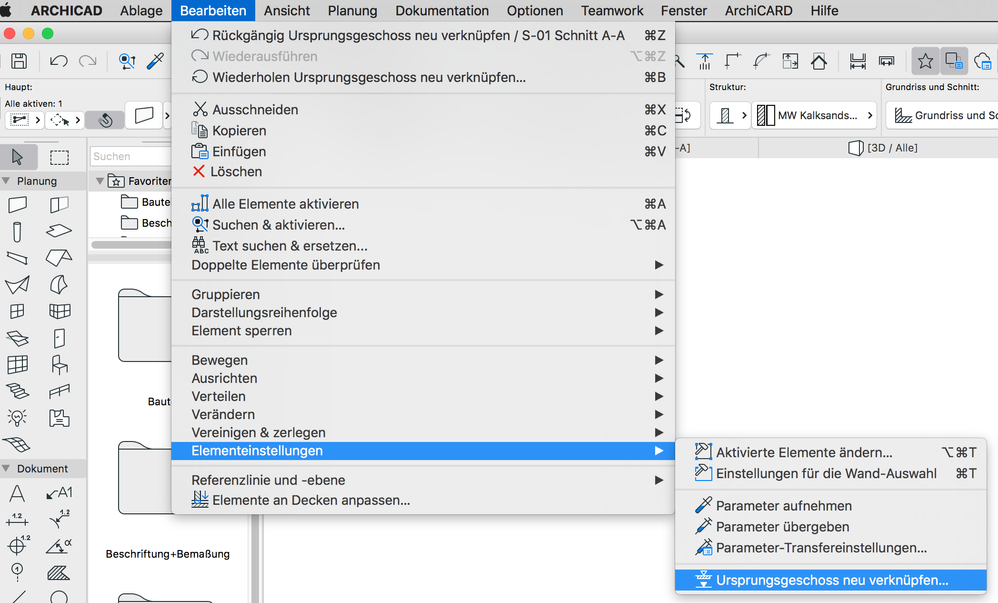
Task: Click the Undo arrow in the toolbar
Action: pos(59,61)
